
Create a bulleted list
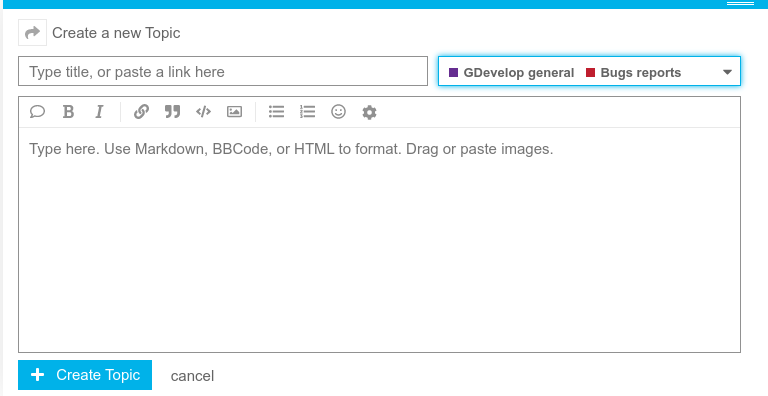(276, 112)
